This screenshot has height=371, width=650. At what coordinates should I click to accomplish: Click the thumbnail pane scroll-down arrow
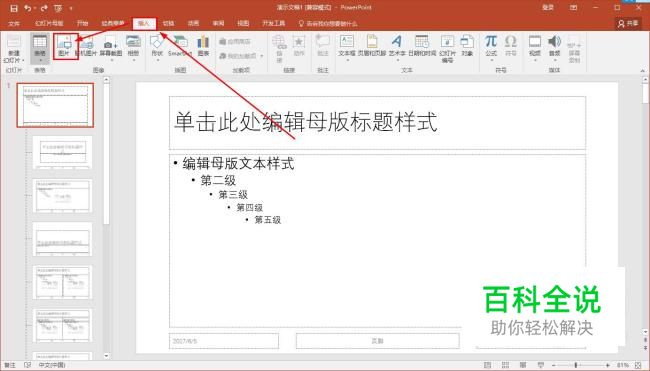point(106,356)
